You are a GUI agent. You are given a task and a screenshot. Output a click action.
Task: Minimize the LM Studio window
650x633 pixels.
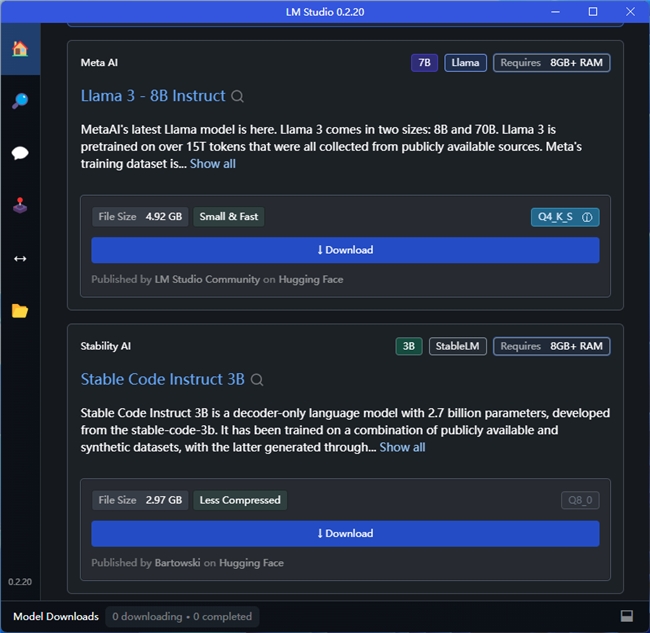click(x=555, y=12)
